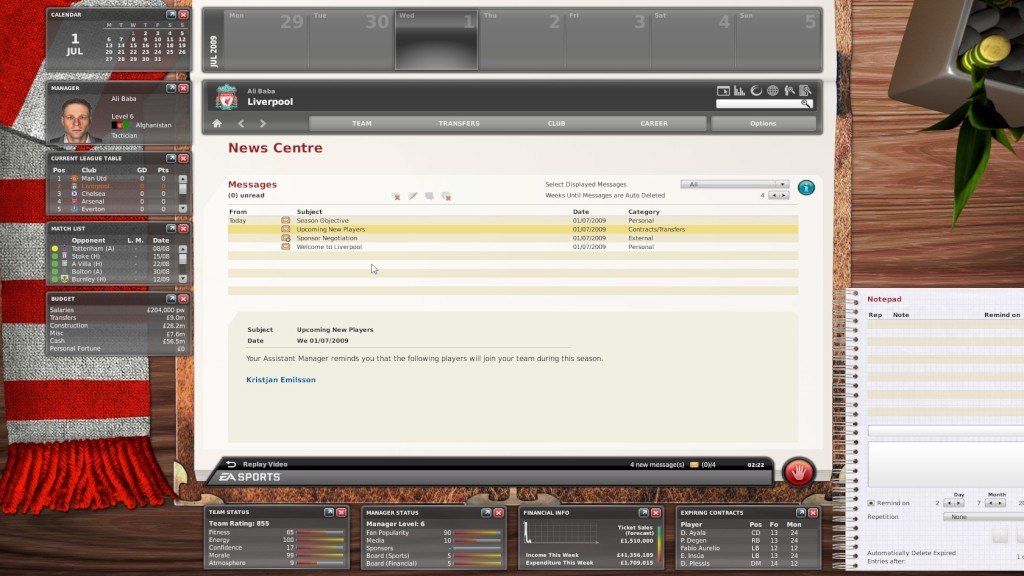The height and width of the screenshot is (576, 1024).
Task: Click the globe icon in the top toolbar
Action: click(773, 91)
